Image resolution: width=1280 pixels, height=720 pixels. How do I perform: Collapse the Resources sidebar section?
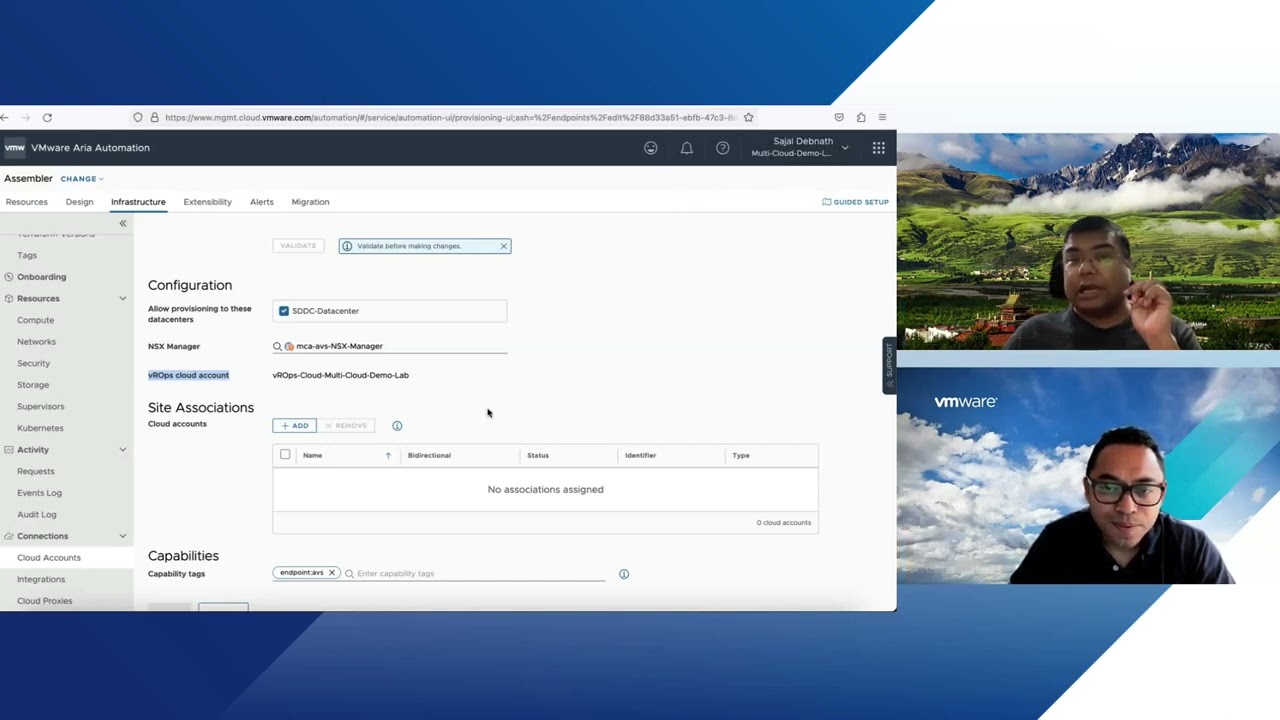coord(123,298)
